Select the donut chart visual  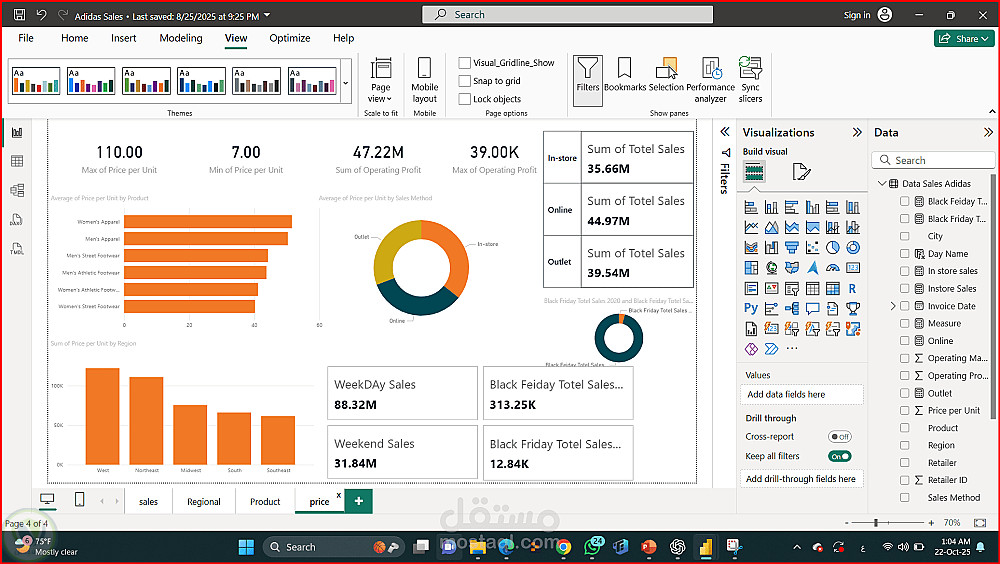pos(853,248)
